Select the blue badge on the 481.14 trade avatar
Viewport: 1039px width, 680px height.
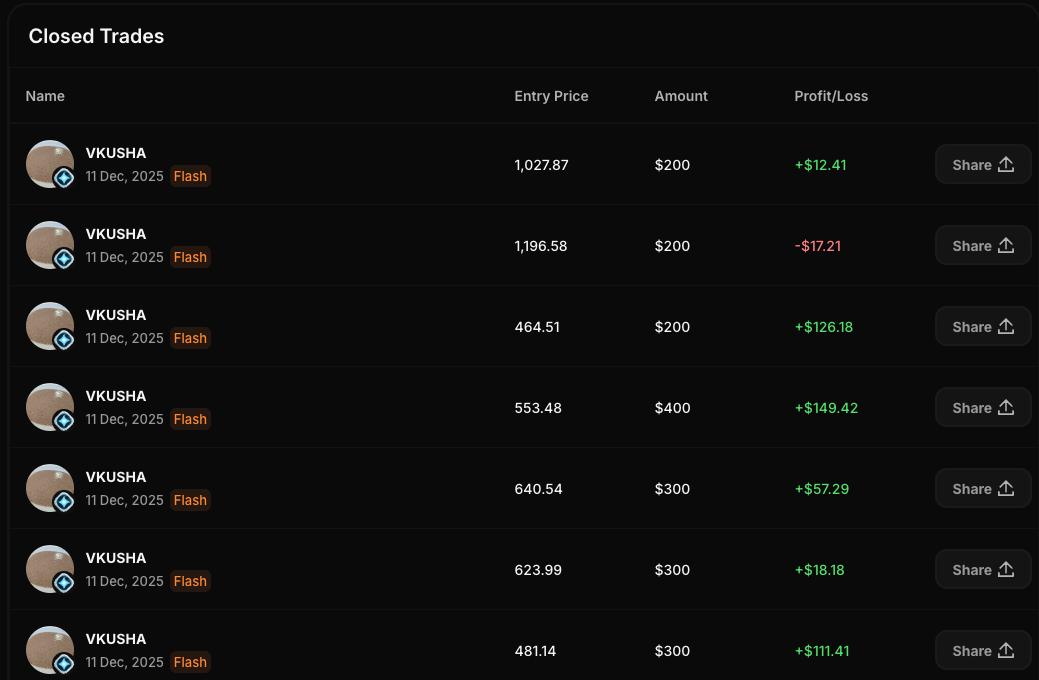[64, 663]
